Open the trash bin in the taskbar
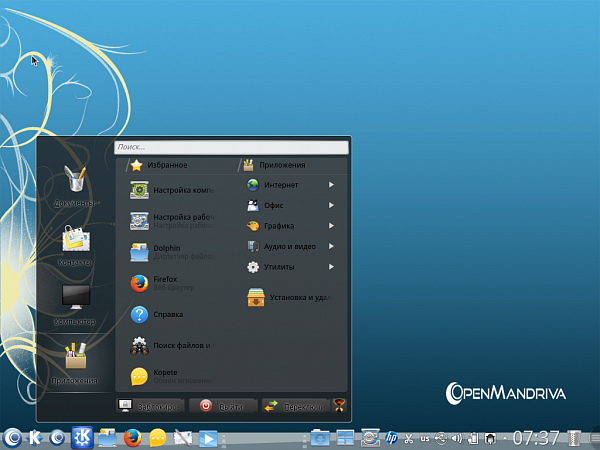The image size is (600, 450). pyautogui.click(x=574, y=439)
